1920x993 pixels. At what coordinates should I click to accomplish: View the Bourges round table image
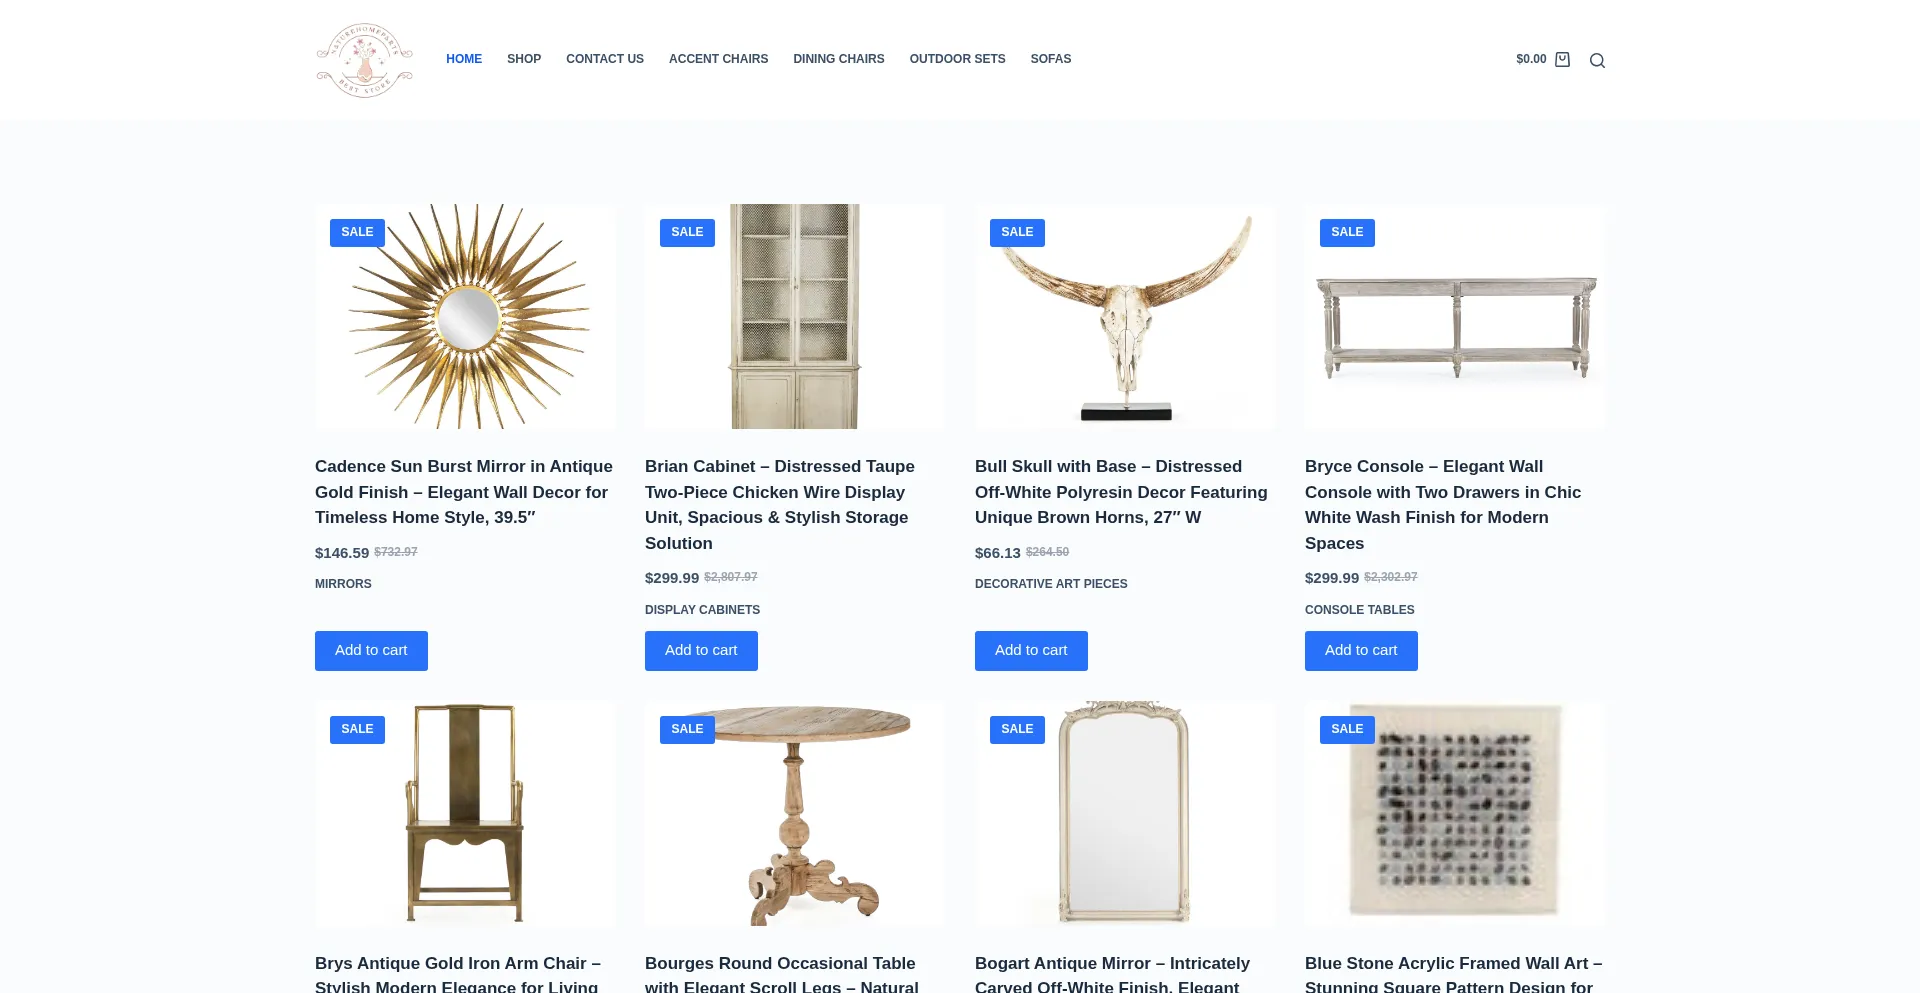(795, 814)
